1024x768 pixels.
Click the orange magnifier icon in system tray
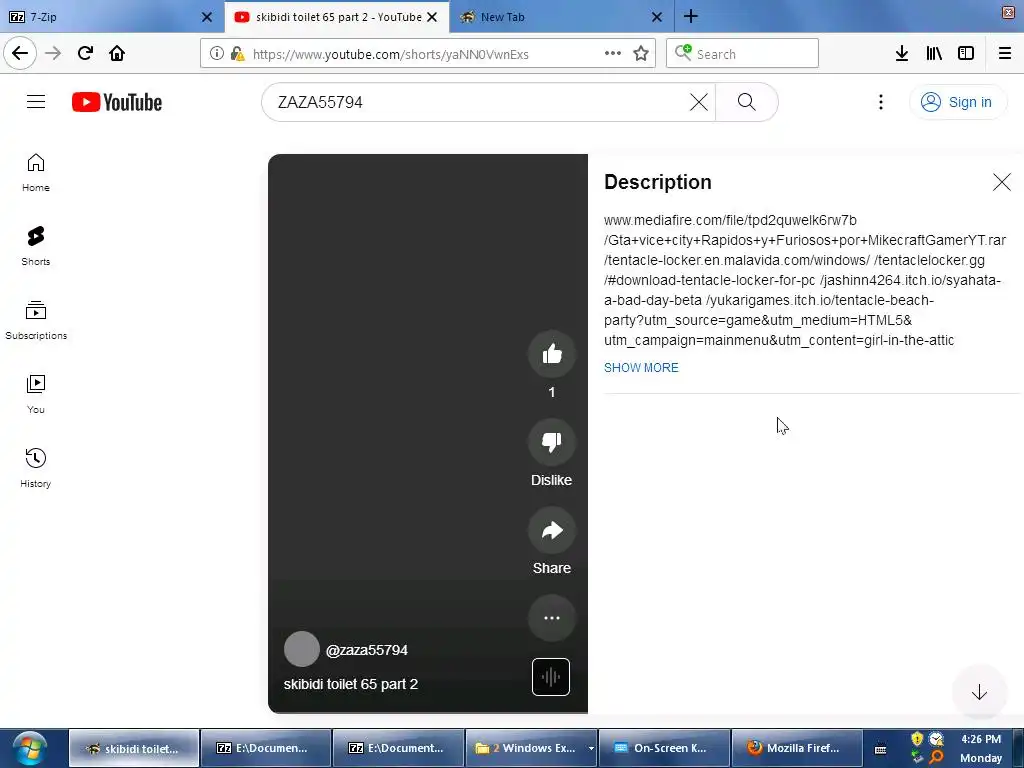pos(936,757)
